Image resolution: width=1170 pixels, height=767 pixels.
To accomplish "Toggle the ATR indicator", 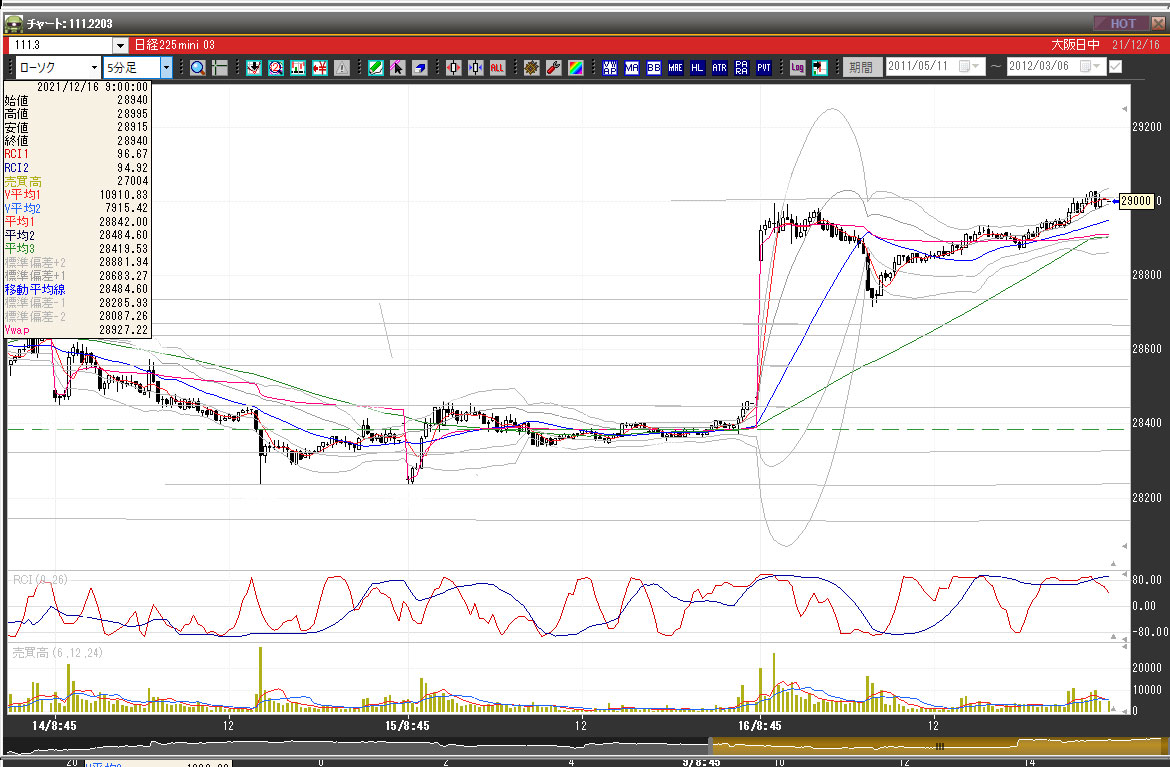I will point(719,68).
